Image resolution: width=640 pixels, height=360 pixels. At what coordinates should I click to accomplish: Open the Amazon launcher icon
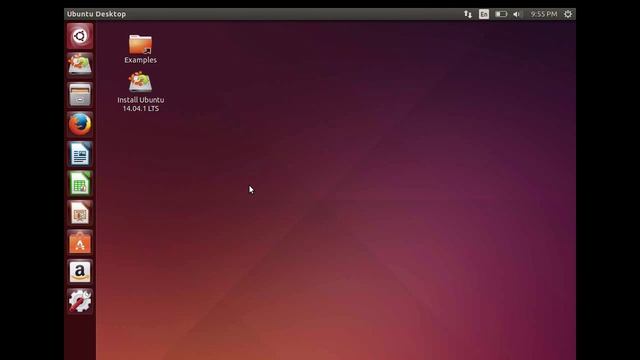[80, 272]
